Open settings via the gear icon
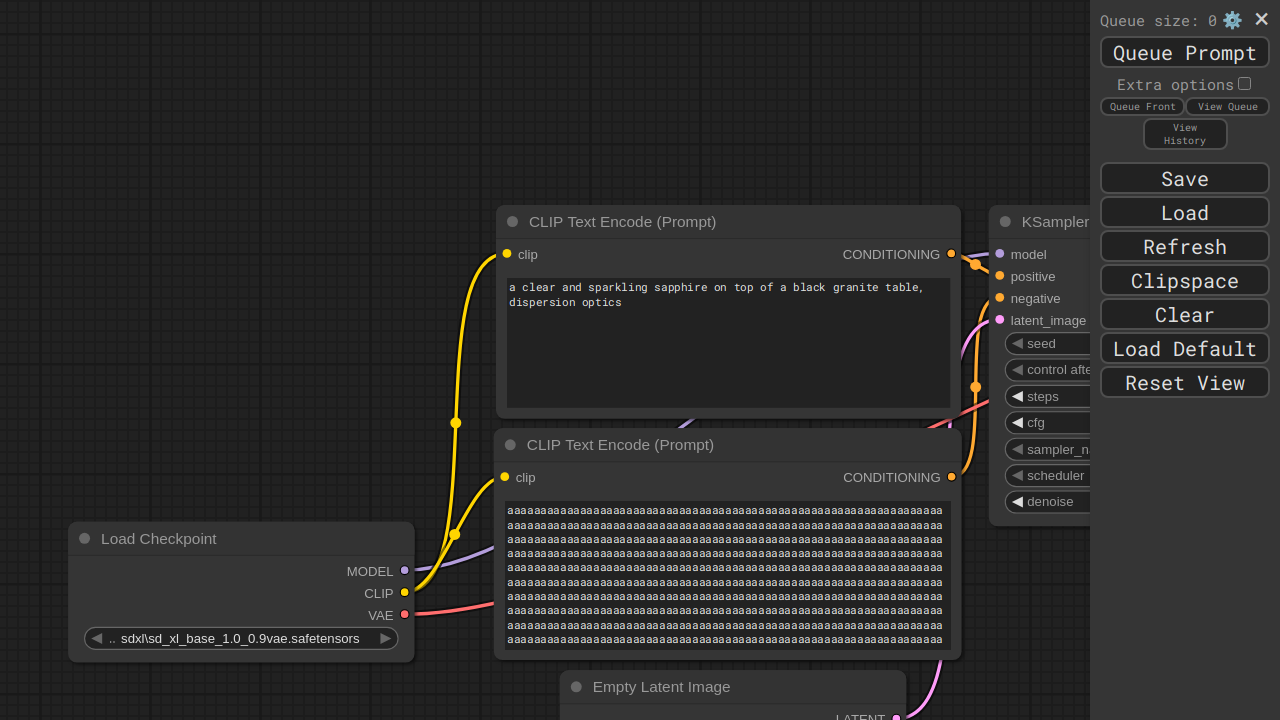1280x720 pixels. coord(1232,20)
